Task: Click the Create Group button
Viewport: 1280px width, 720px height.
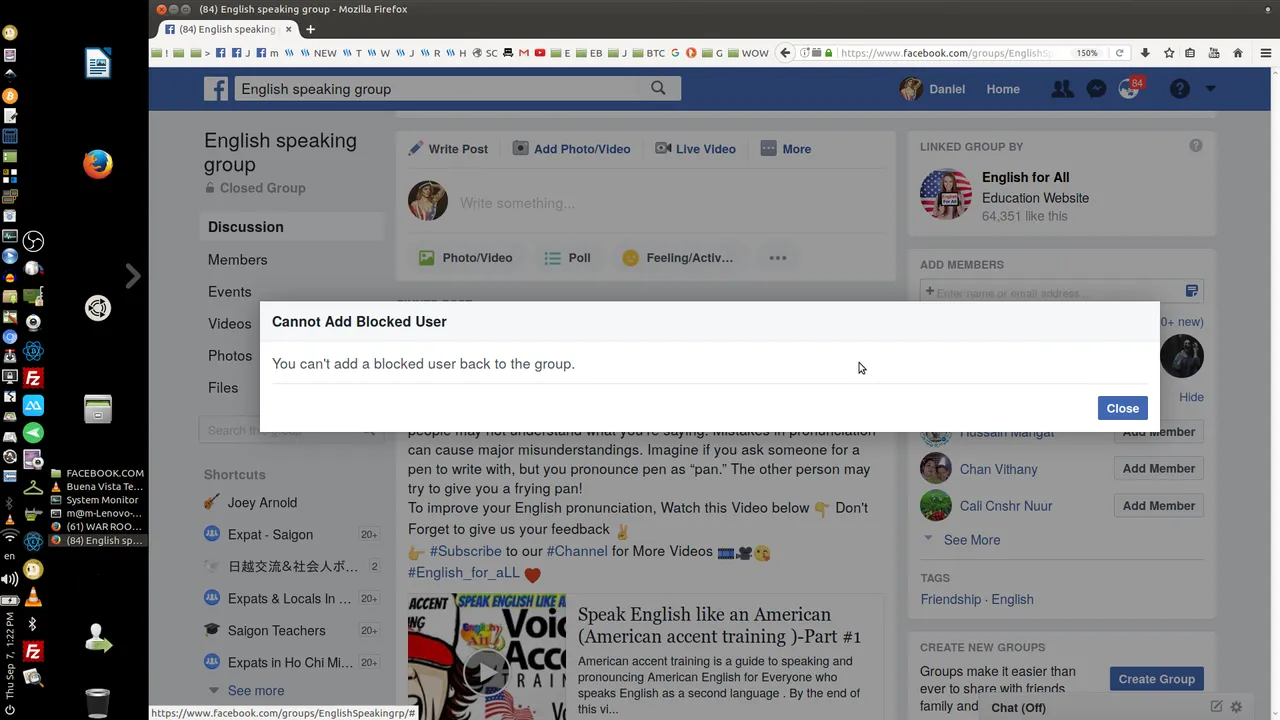Action: coord(1156,679)
